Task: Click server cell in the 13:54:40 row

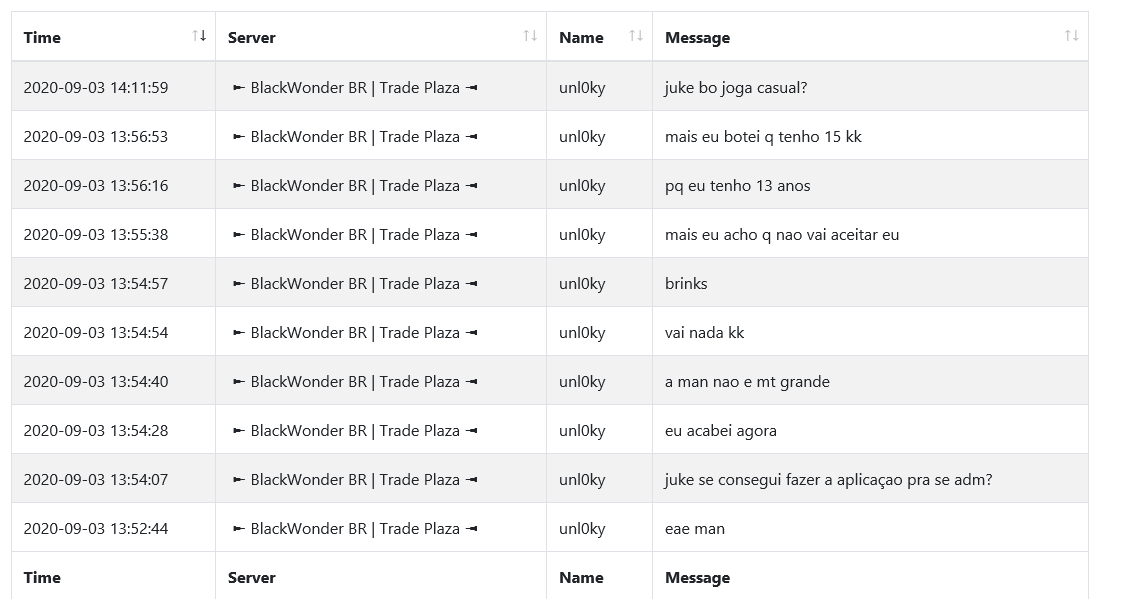Action: coord(381,380)
